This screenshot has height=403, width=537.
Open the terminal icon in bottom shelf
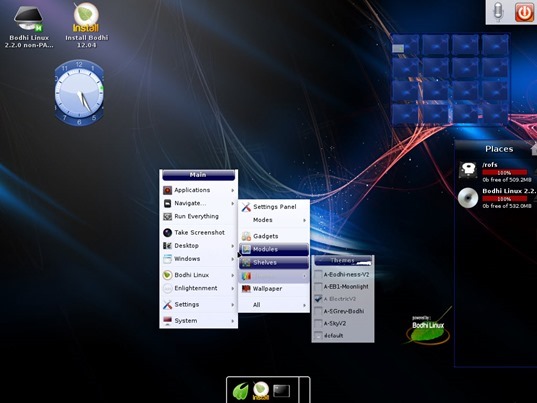click(x=282, y=391)
